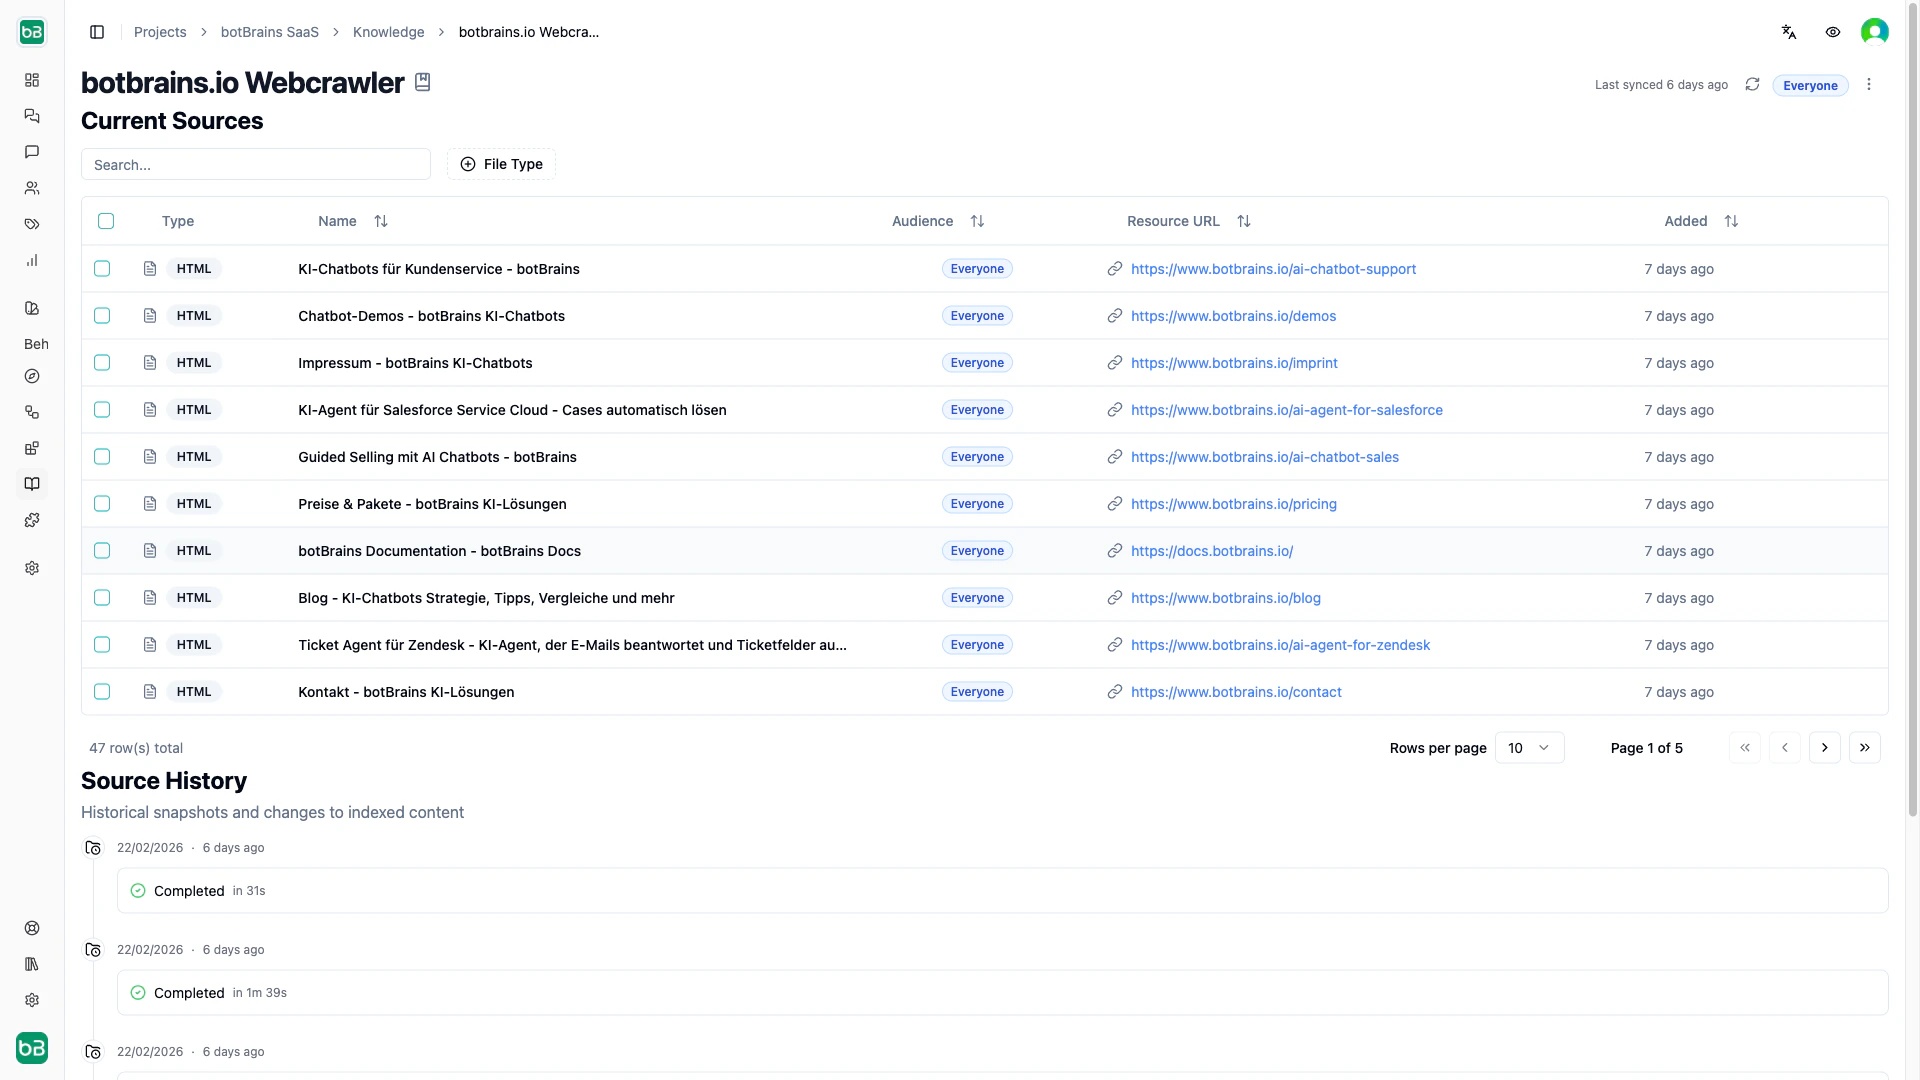Viewport: 1920px width, 1080px height.
Task: Select the checkbox next to botBrains Documentation
Action: coord(102,551)
